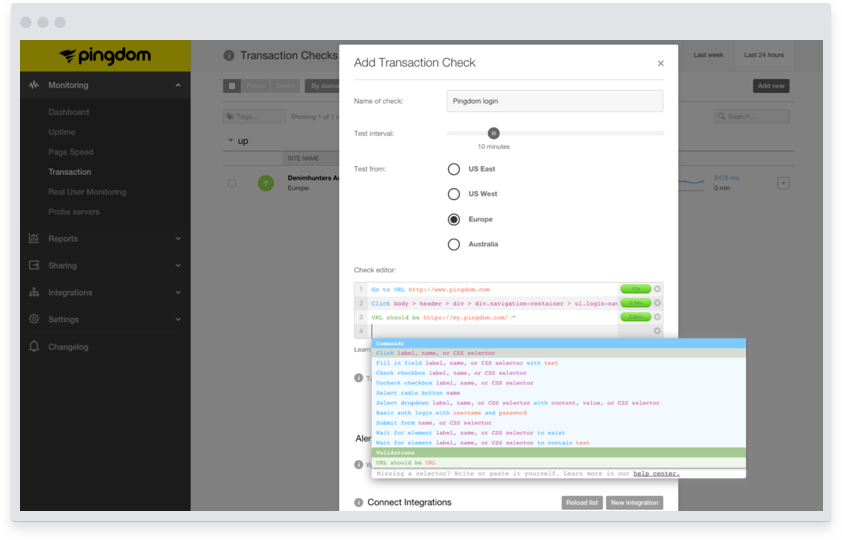Click the info icon beside Transaction Checks
The image size is (842, 540).
[x=229, y=55]
